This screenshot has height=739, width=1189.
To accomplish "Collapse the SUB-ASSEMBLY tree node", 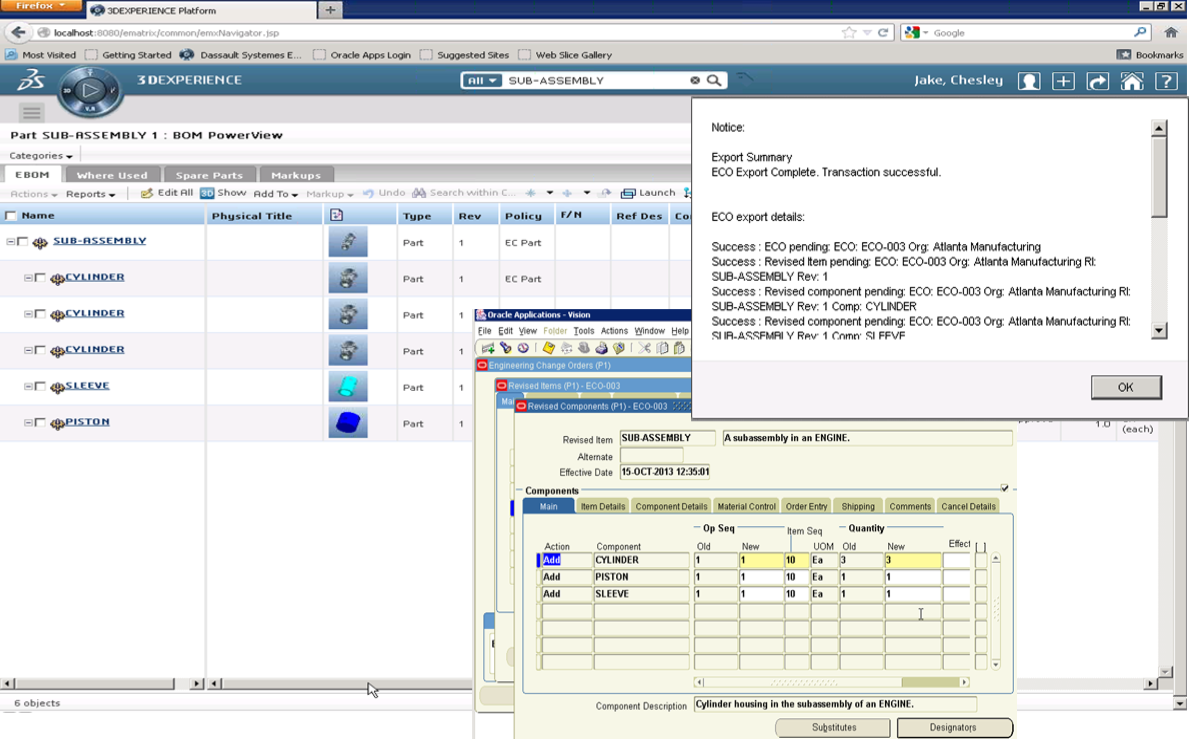I will 9,240.
